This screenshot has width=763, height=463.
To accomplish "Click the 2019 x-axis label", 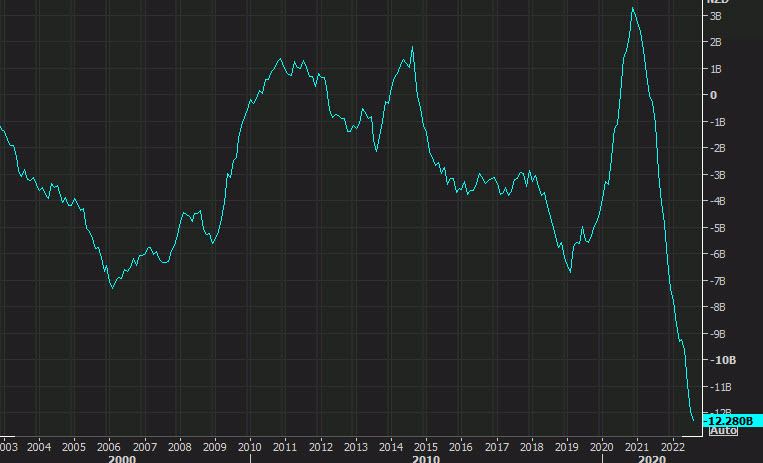I will click(x=566, y=447).
